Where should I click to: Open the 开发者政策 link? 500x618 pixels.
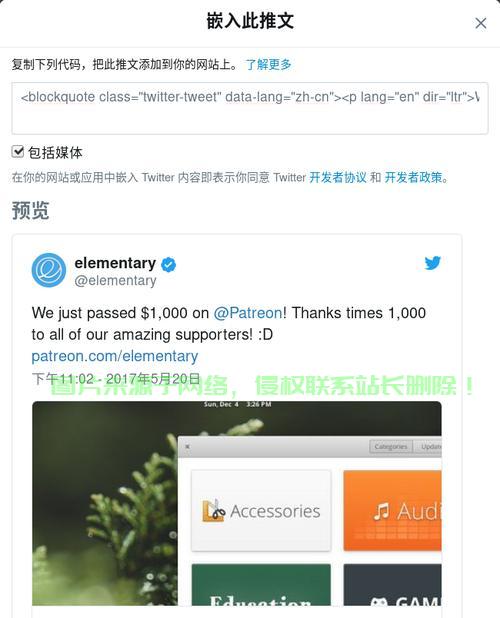[x=413, y=177]
